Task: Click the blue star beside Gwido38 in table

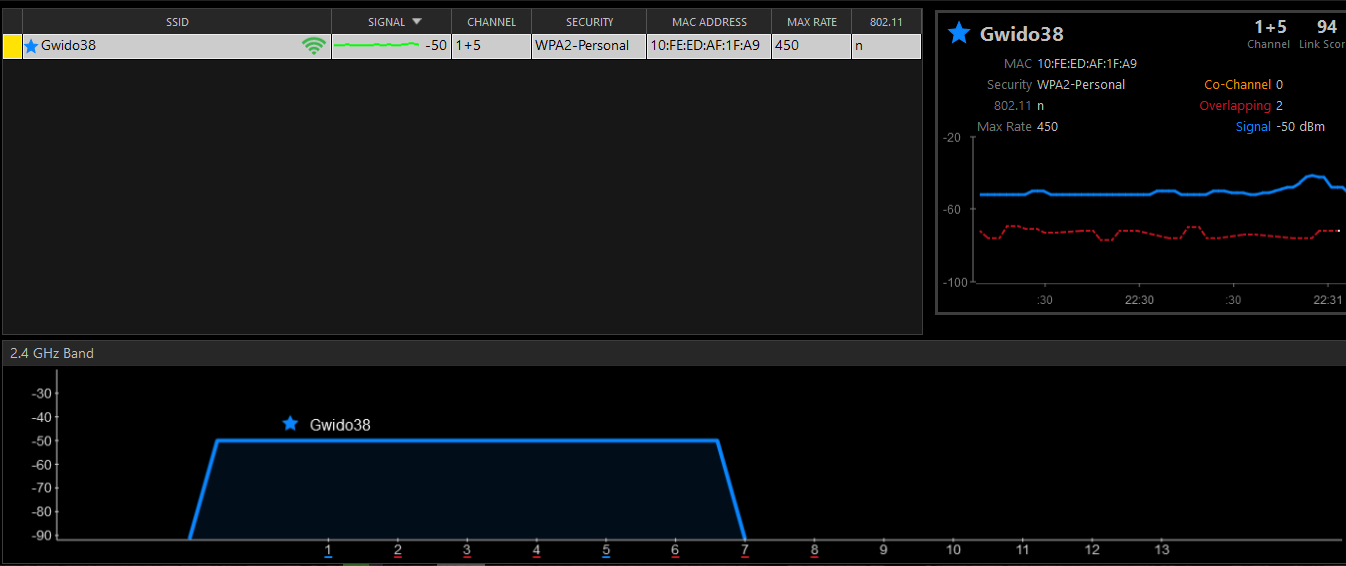Action: pyautogui.click(x=31, y=46)
